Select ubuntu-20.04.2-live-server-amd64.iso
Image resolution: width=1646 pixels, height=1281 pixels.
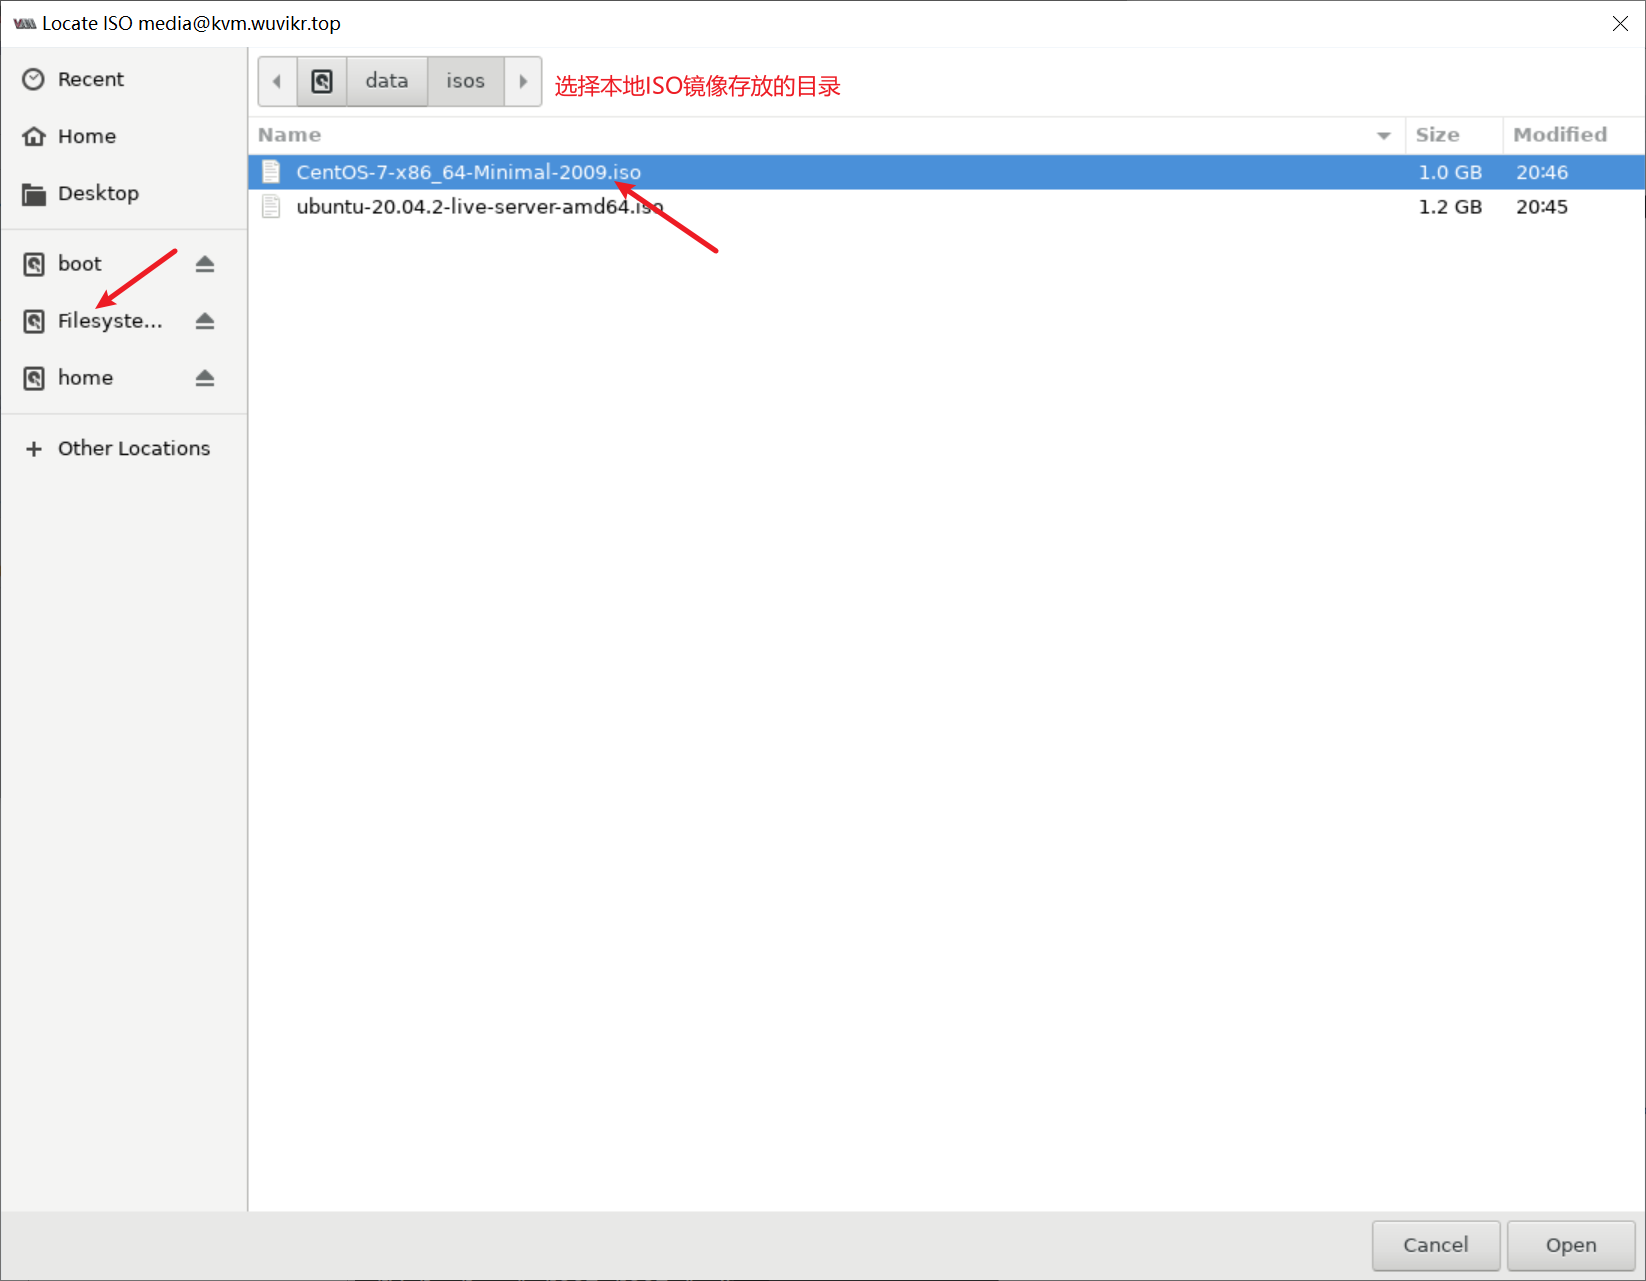(479, 206)
